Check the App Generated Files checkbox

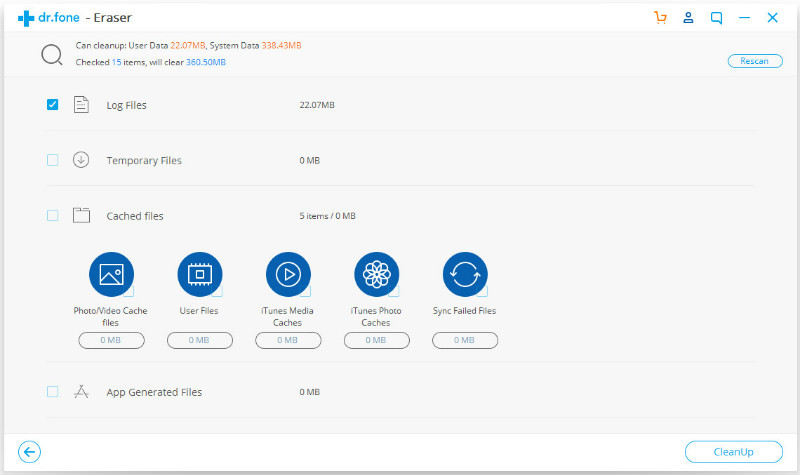[x=53, y=391]
